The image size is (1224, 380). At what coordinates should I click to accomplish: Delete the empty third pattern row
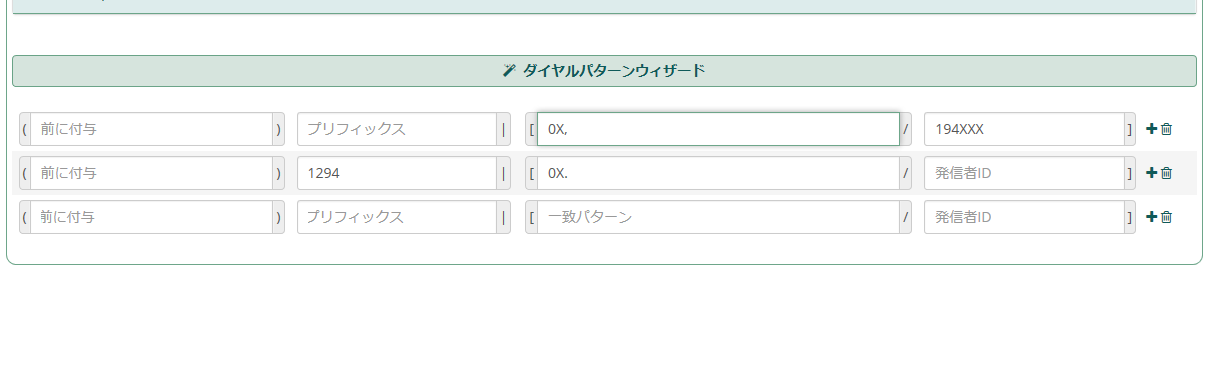coord(1166,217)
